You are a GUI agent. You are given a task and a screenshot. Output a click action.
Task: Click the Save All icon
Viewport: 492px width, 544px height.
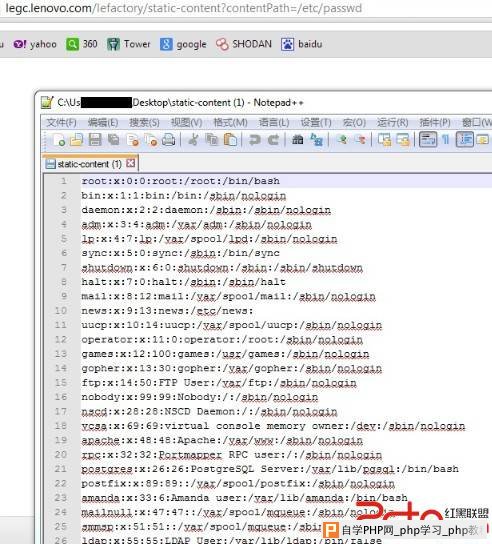pyautogui.click(x=113, y=140)
